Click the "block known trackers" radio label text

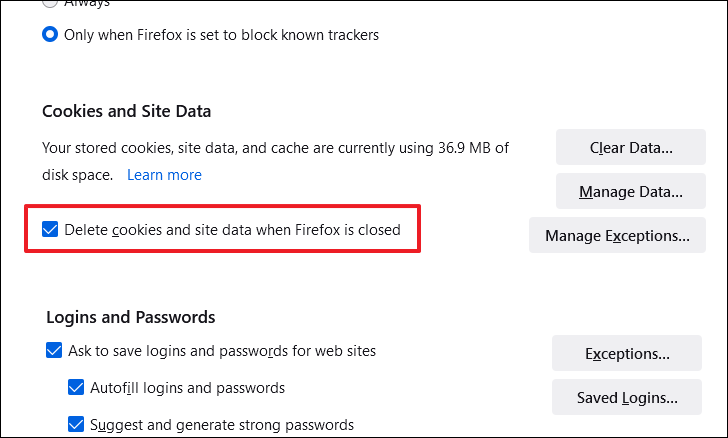[x=222, y=34]
